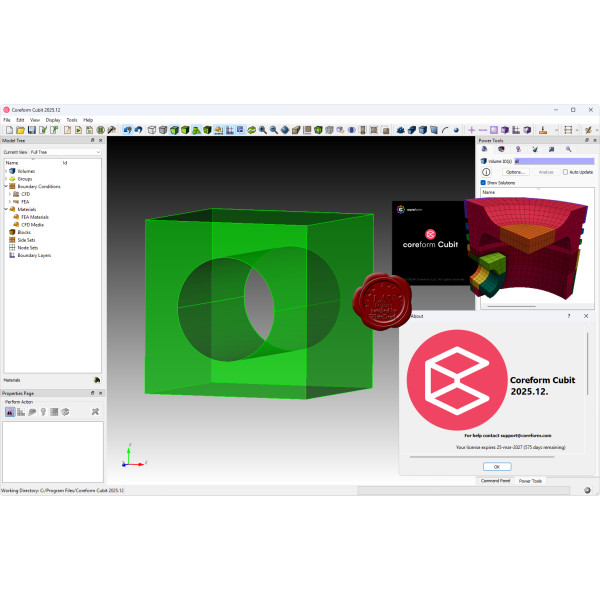
Task: Click the About dialog help question mark
Action: pyautogui.click(x=569, y=316)
